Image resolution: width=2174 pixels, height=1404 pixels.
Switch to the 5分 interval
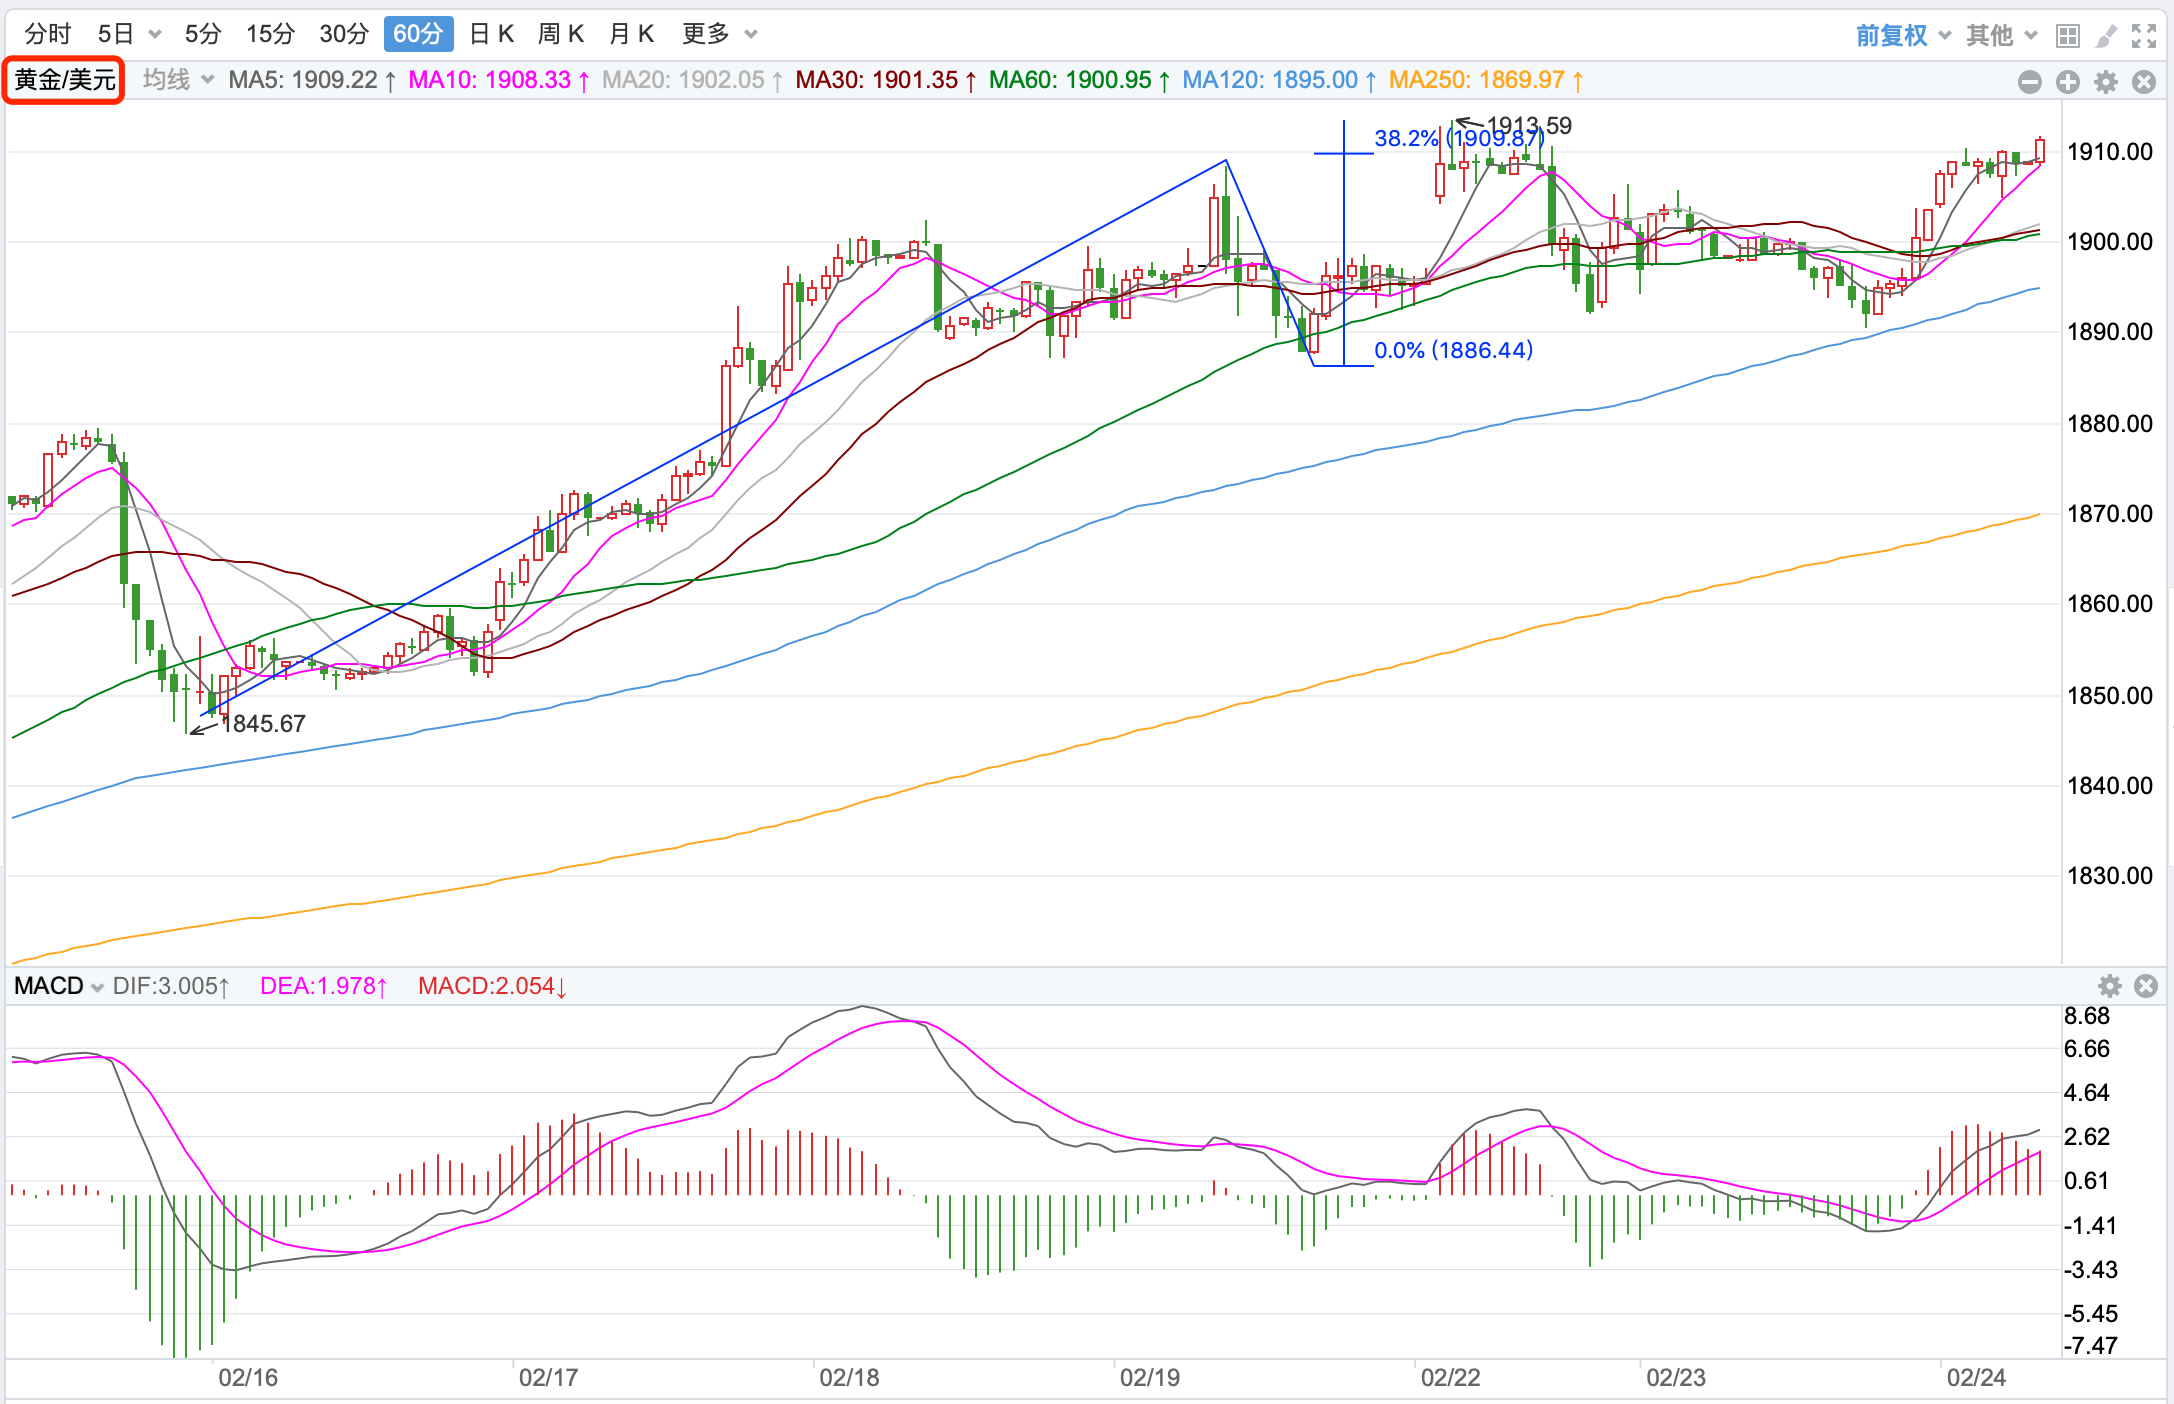point(202,34)
